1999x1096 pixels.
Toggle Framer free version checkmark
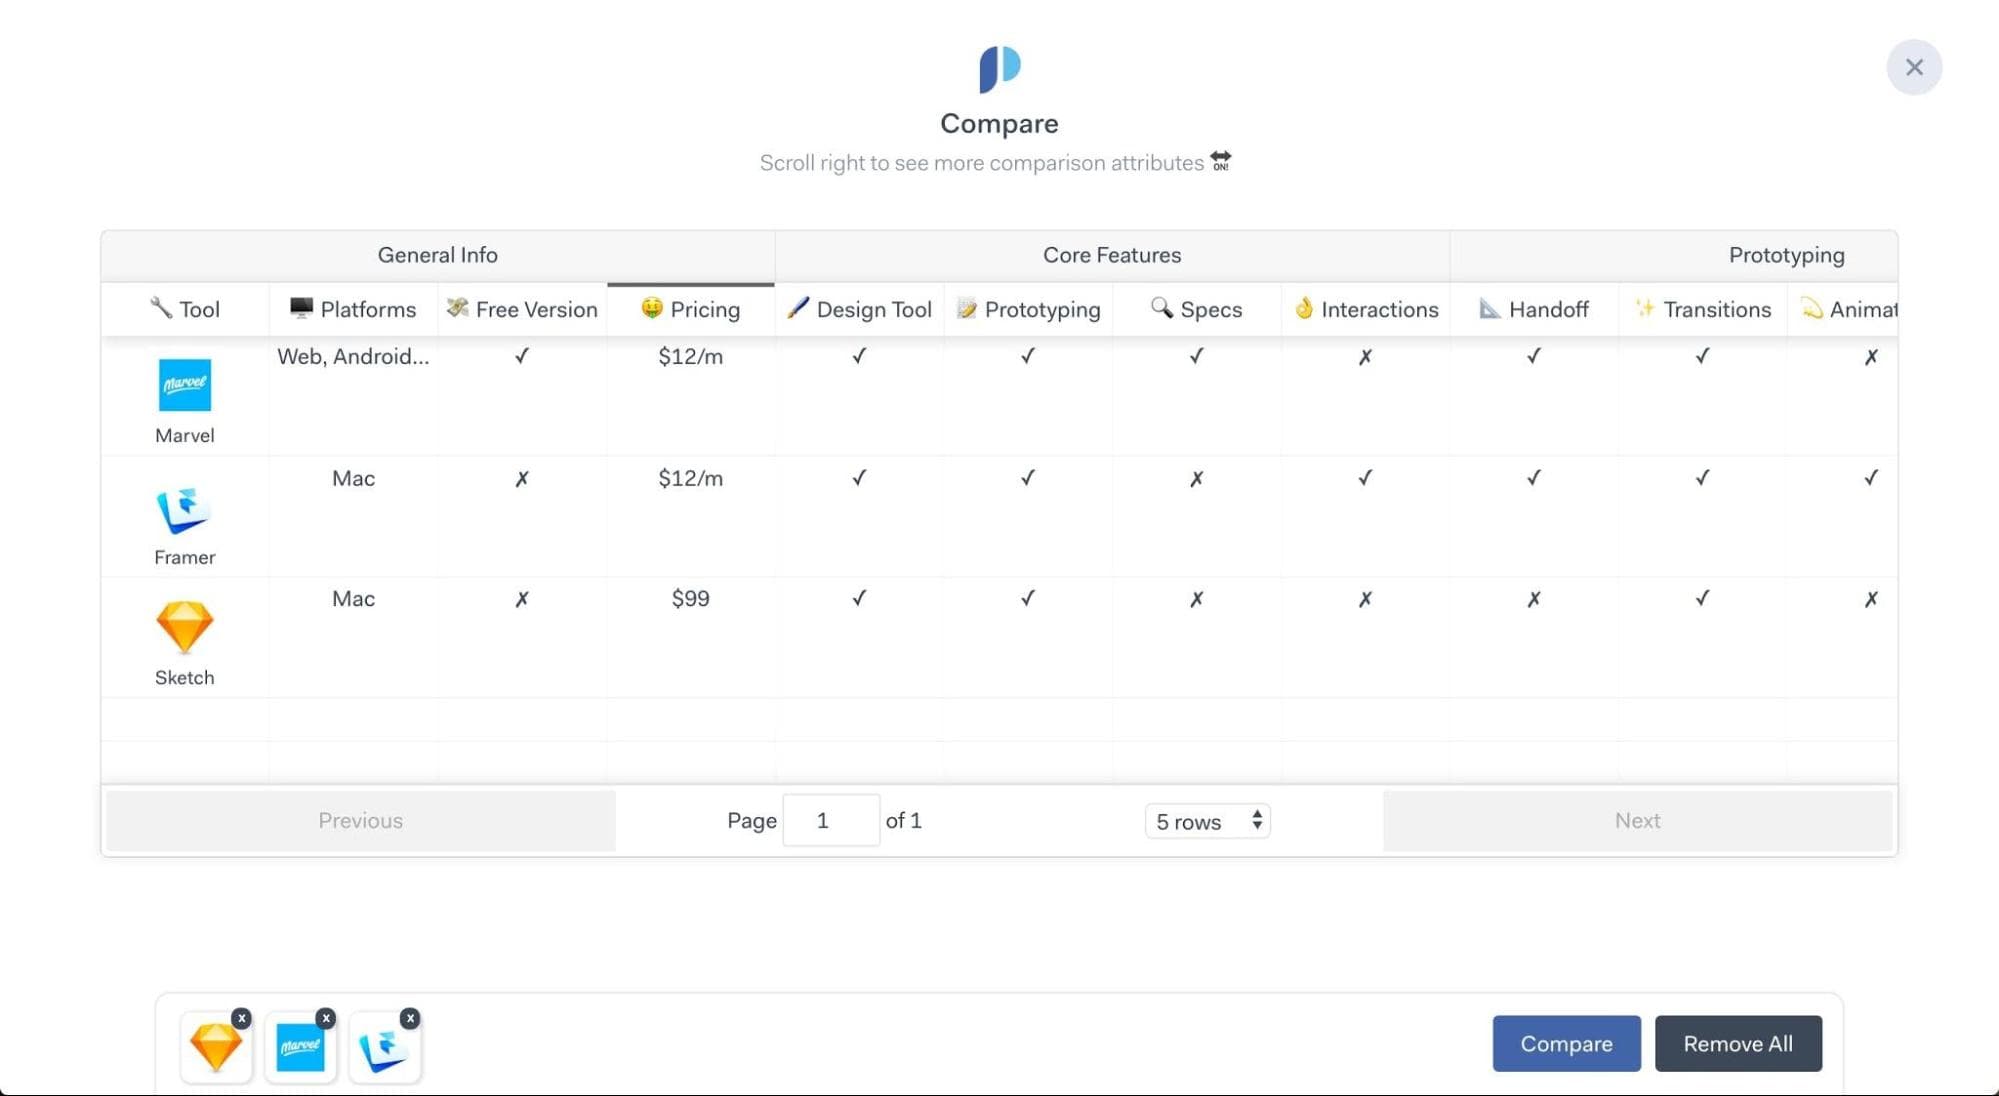click(521, 478)
